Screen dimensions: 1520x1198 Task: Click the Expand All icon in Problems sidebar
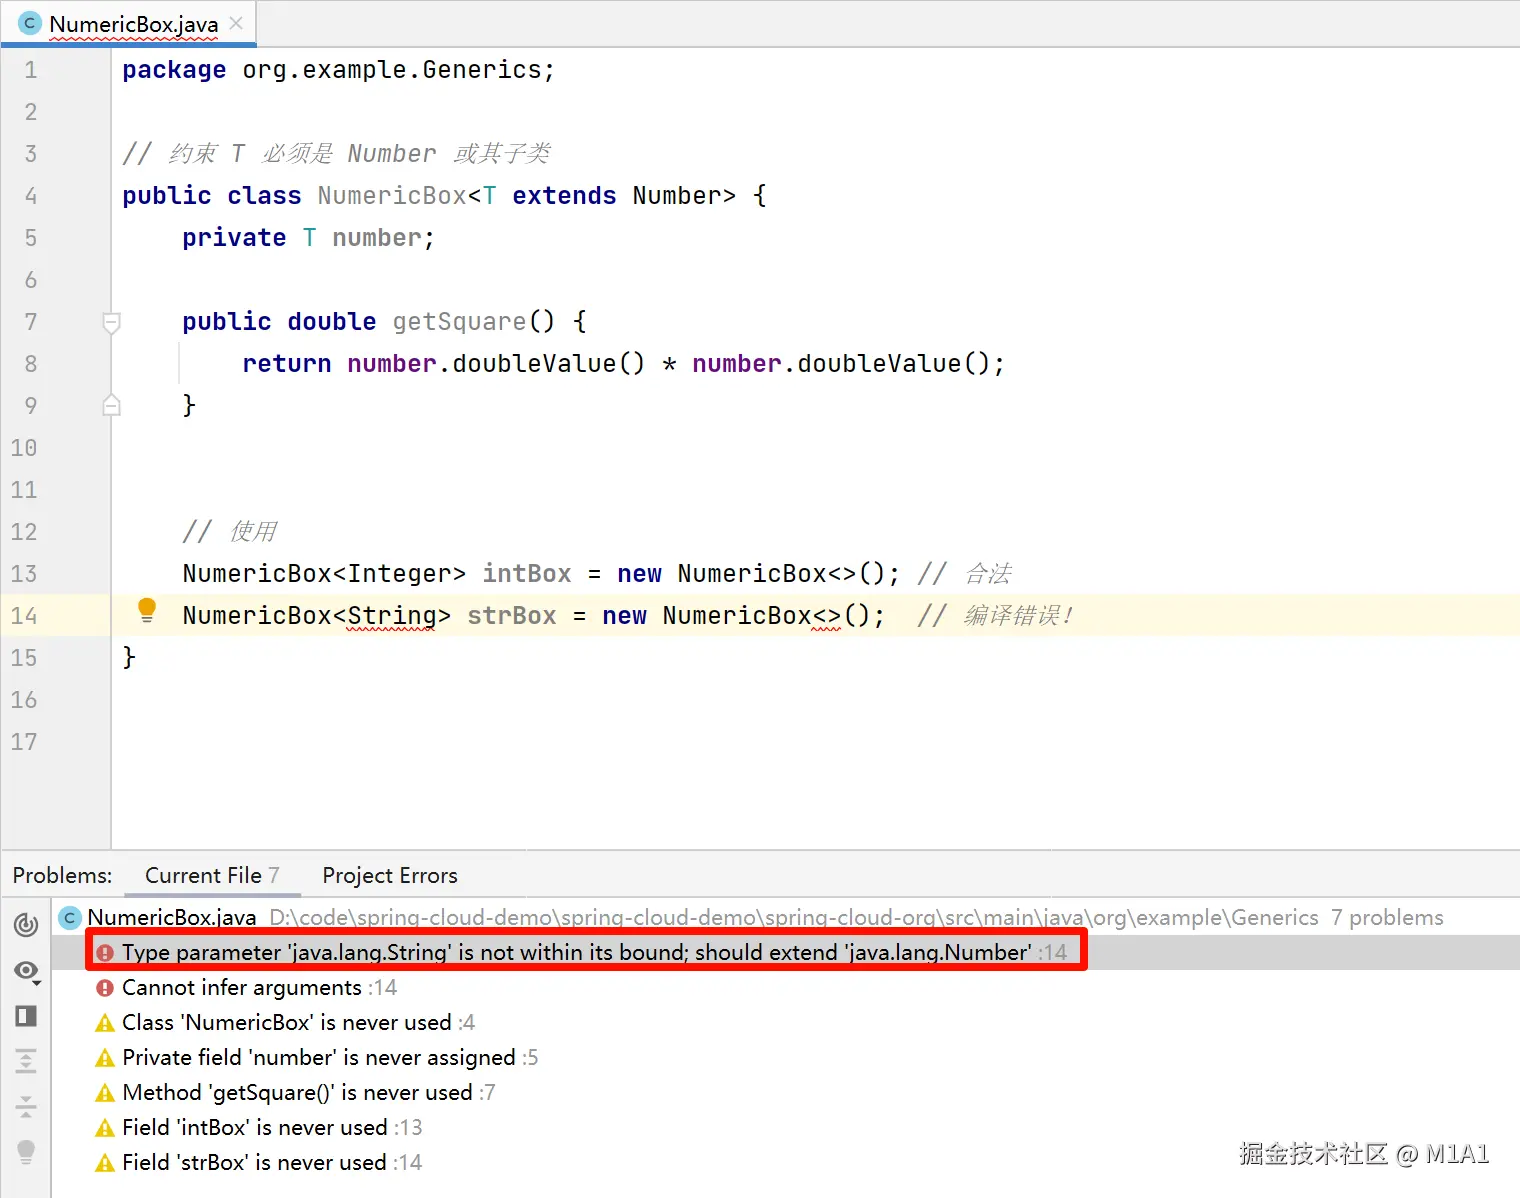(x=26, y=1060)
